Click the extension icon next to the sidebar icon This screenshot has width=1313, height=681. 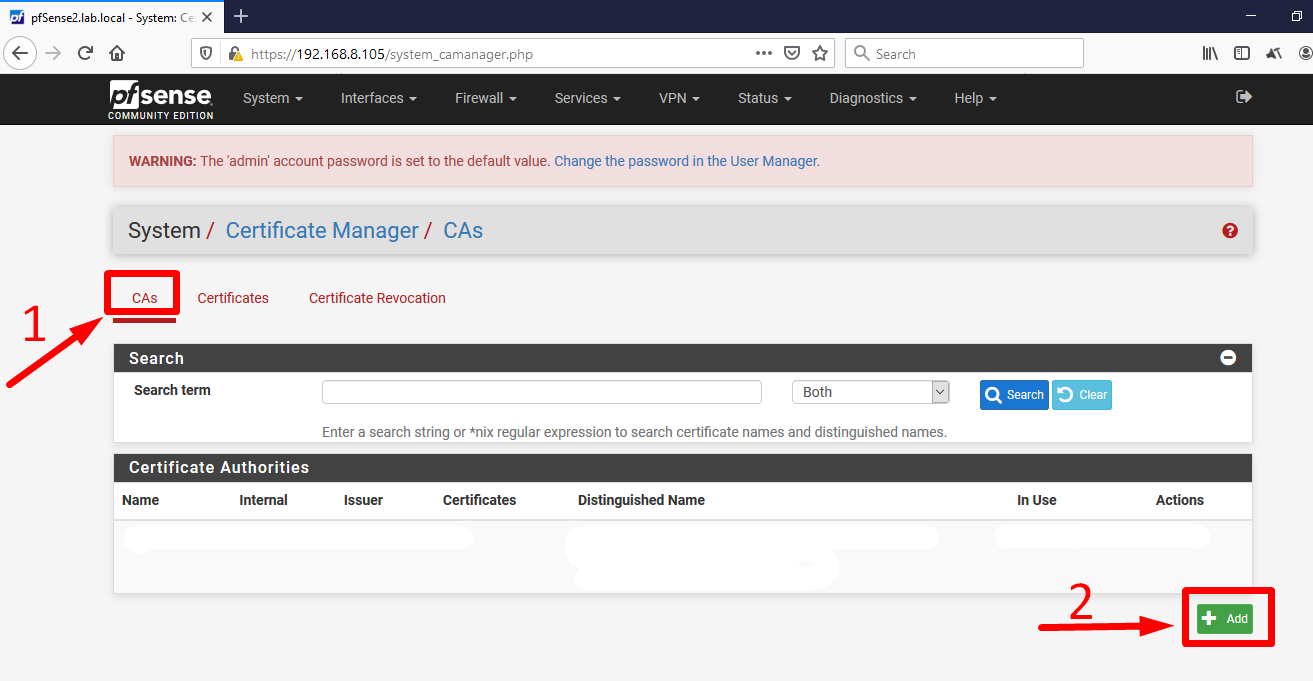click(x=1273, y=54)
